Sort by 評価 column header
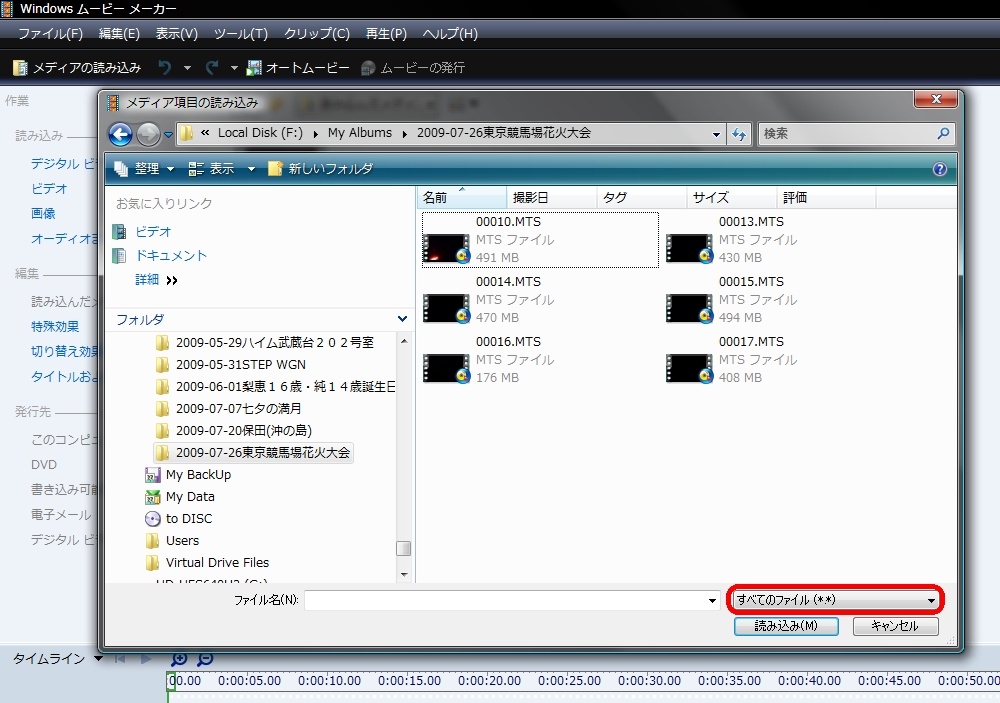The width and height of the screenshot is (1000, 703). pyautogui.click(x=827, y=198)
